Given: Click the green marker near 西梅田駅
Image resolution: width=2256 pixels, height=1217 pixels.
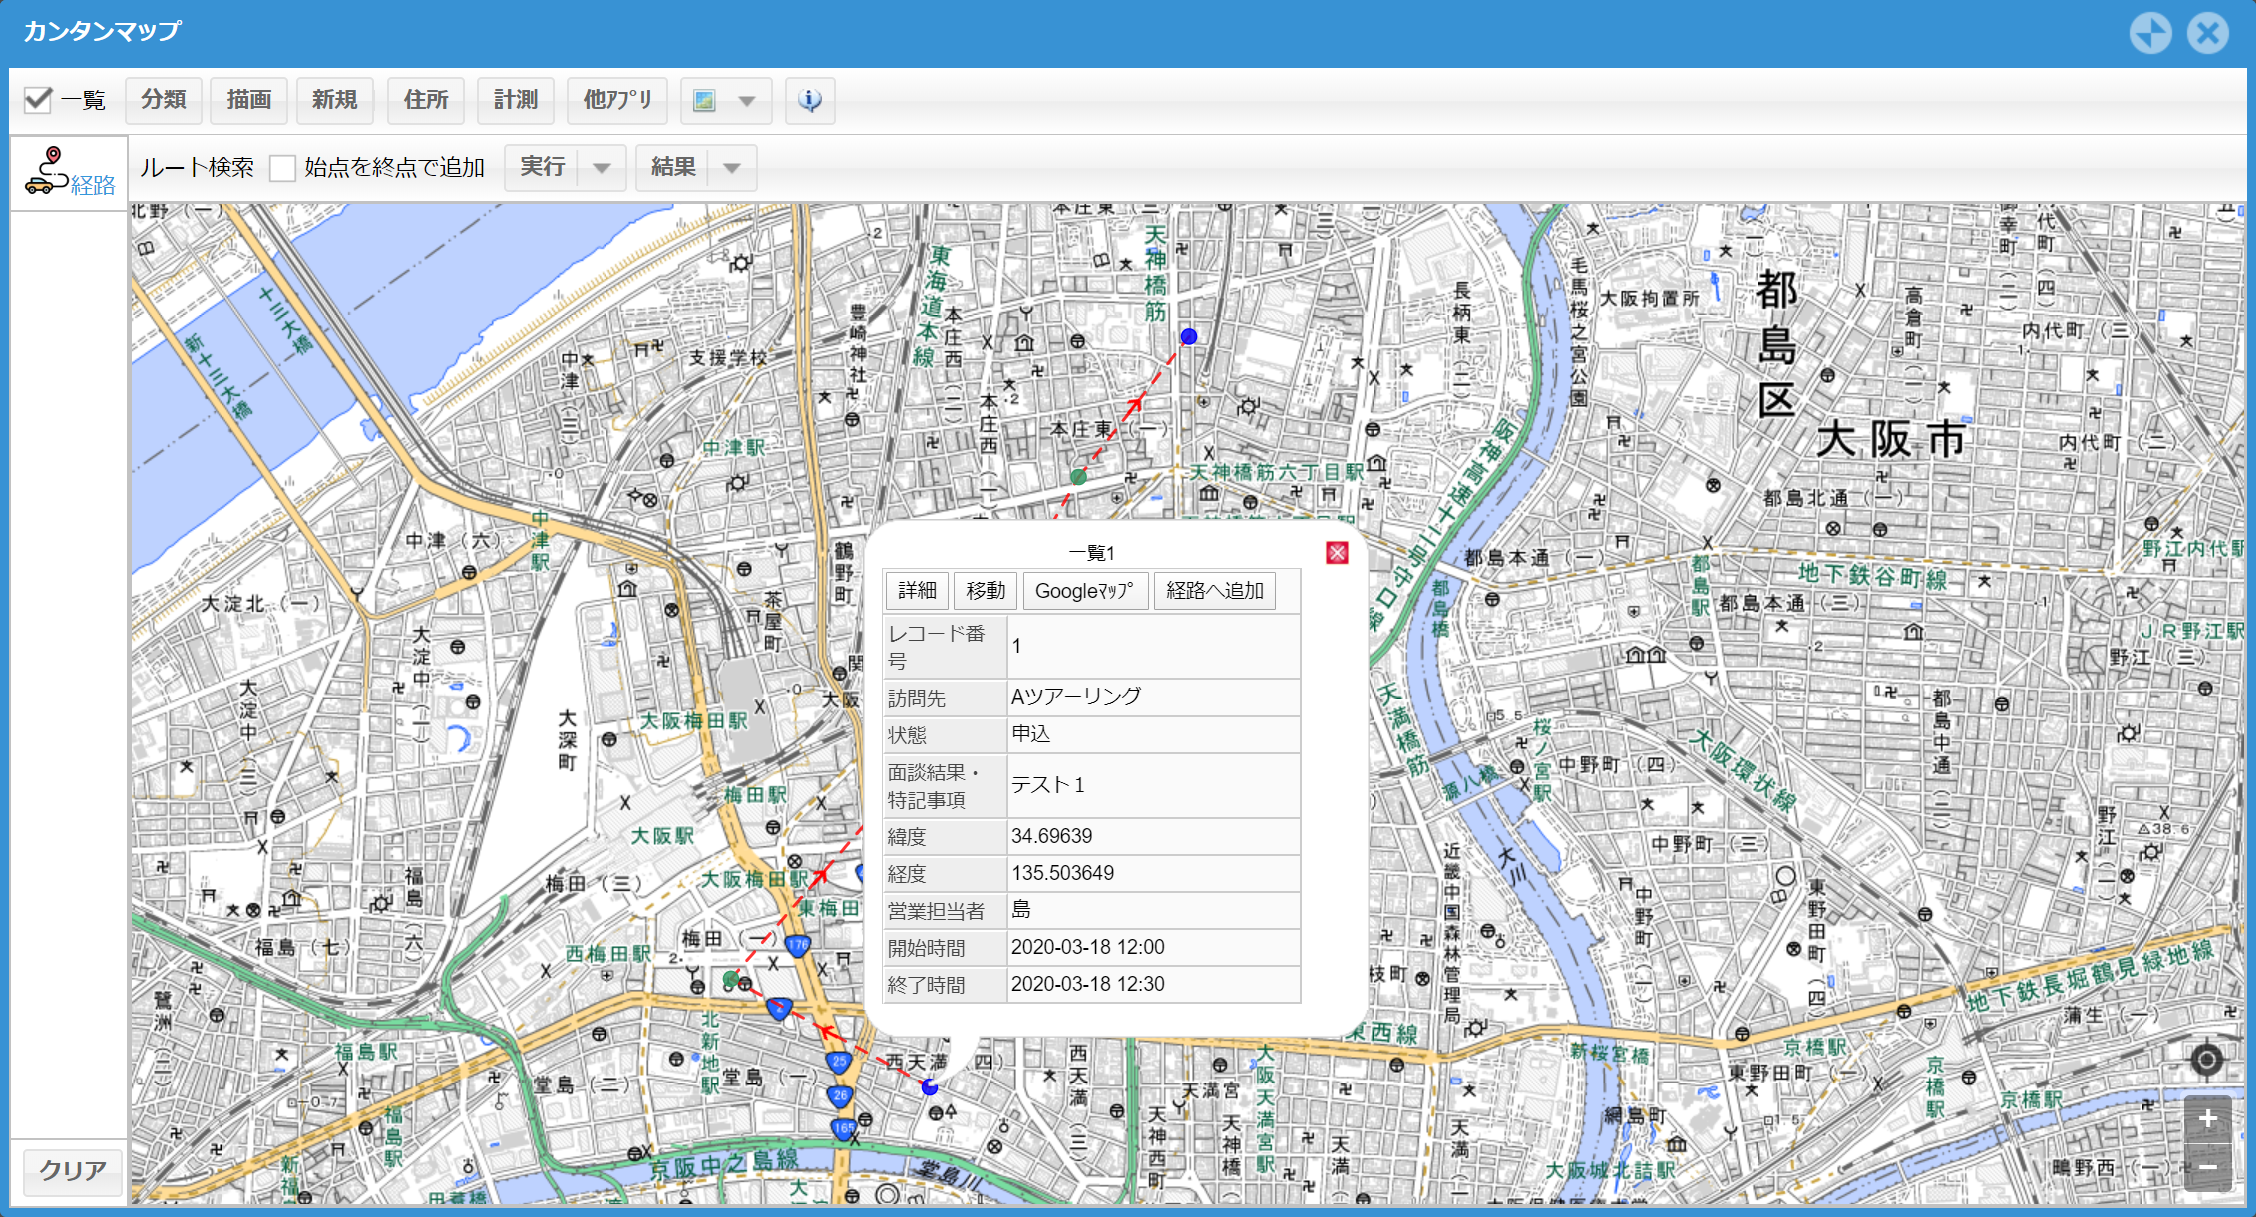Looking at the screenshot, I should pos(731,978).
